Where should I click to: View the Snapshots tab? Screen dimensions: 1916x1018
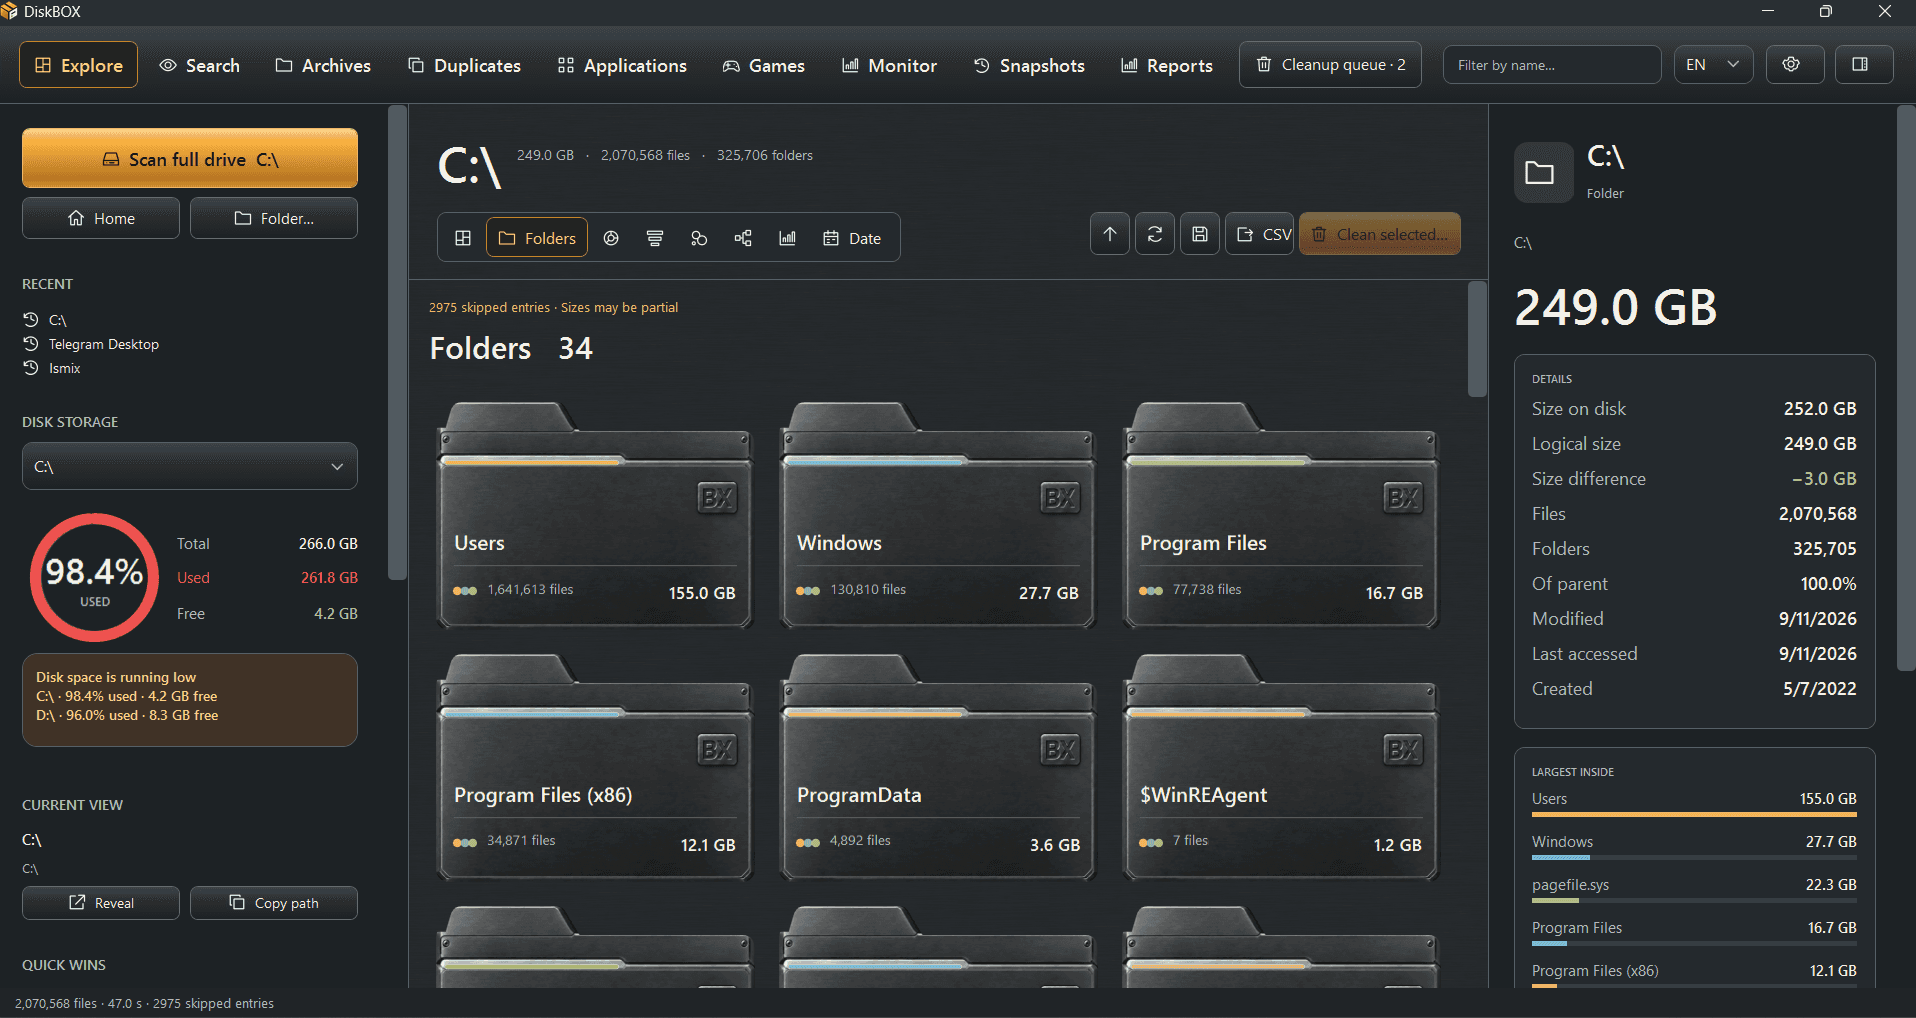pos(1029,65)
